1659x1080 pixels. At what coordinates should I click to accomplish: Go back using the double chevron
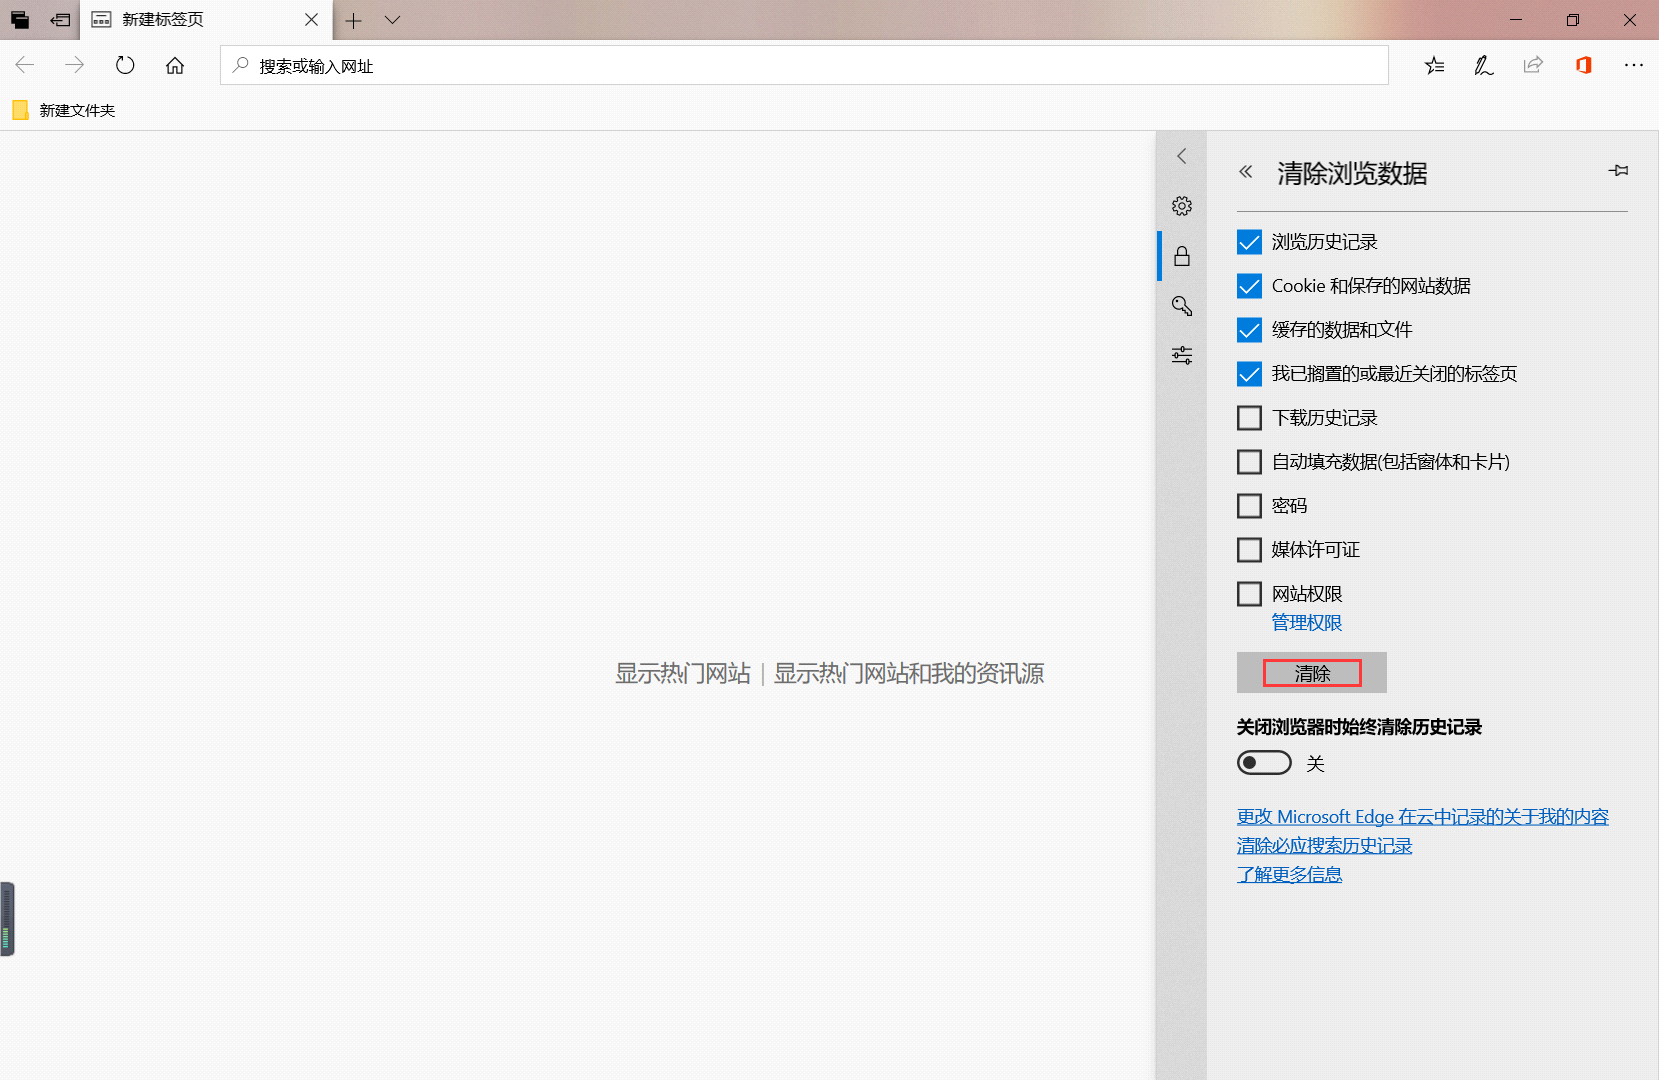[1246, 172]
